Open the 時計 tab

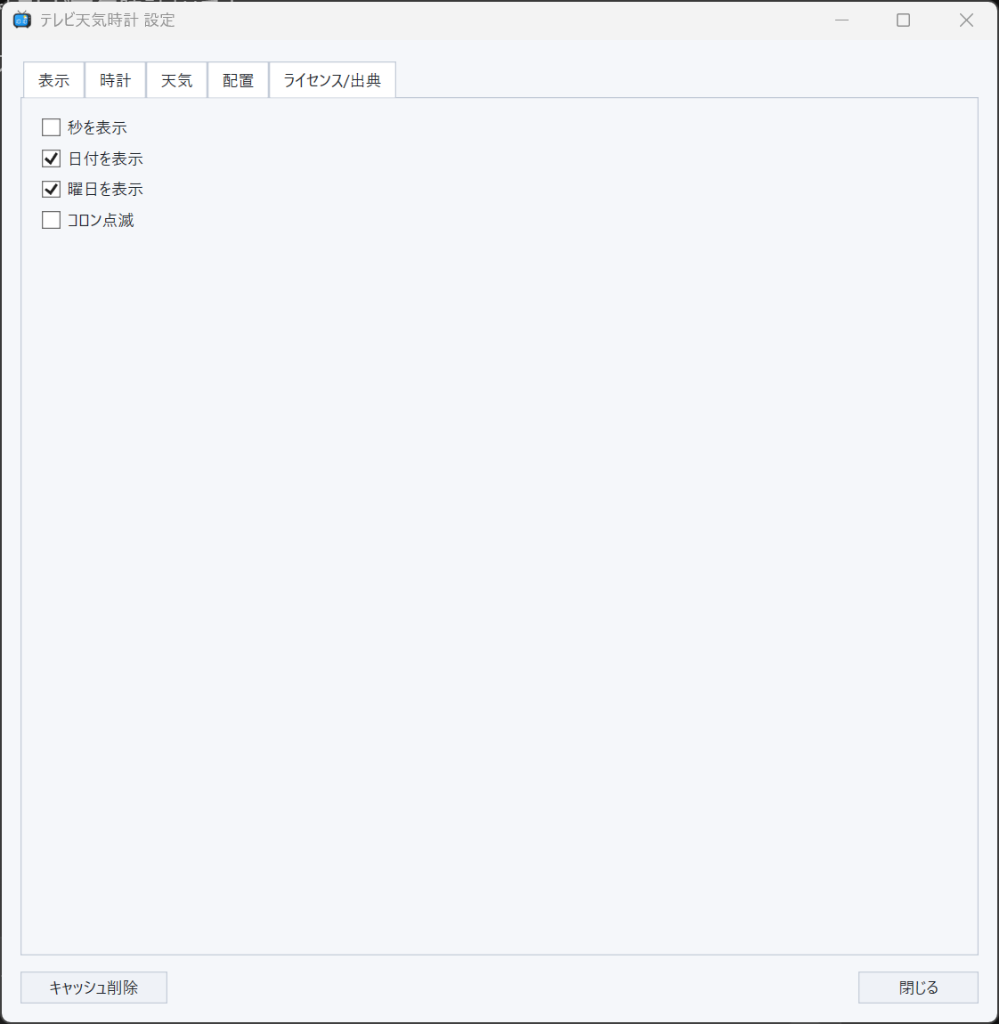(116, 80)
